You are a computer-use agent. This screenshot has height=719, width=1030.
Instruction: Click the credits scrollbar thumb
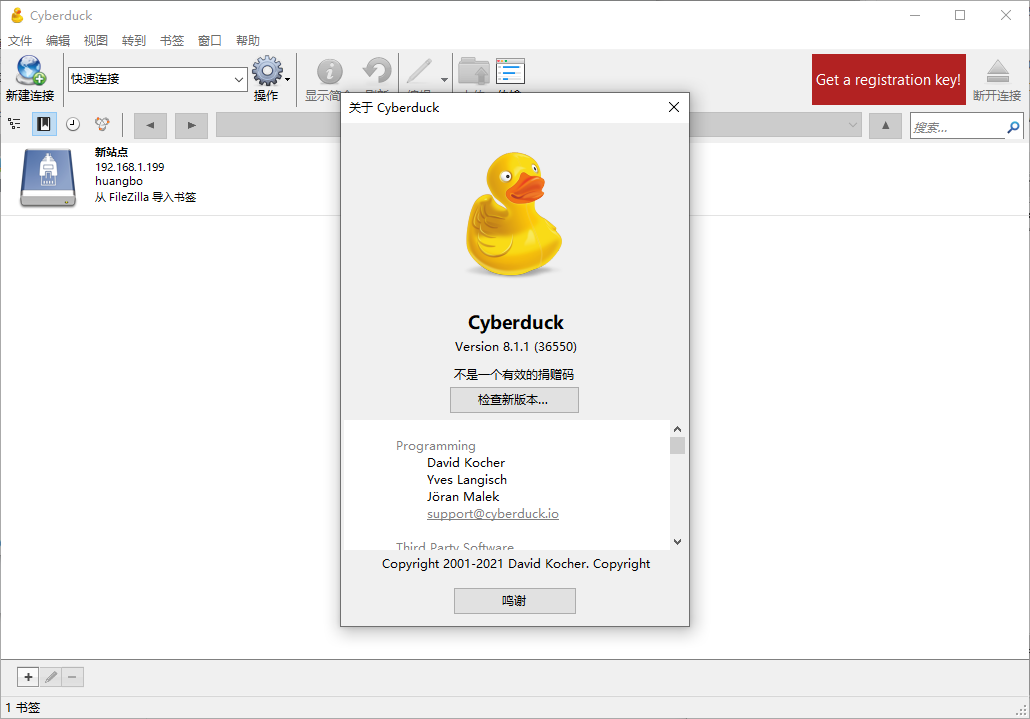click(x=677, y=445)
